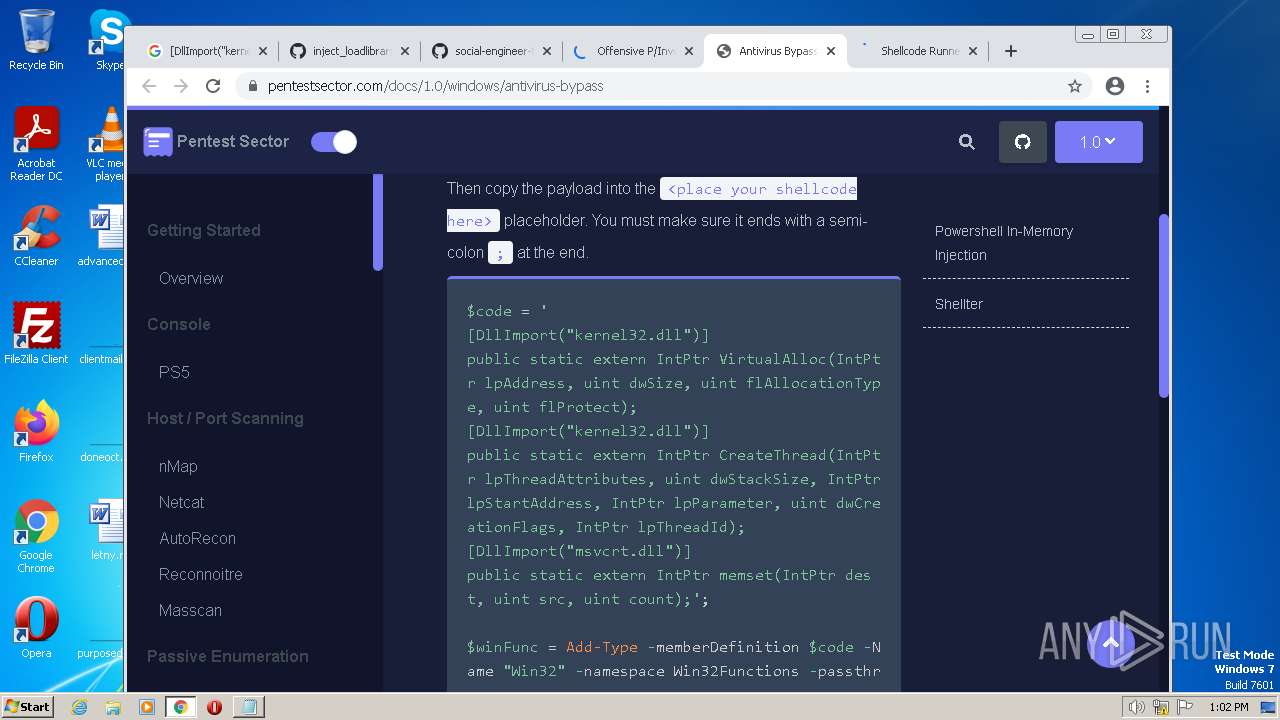Close the social-engineer tab
The width and height of the screenshot is (1280, 720).
pyautogui.click(x=546, y=51)
